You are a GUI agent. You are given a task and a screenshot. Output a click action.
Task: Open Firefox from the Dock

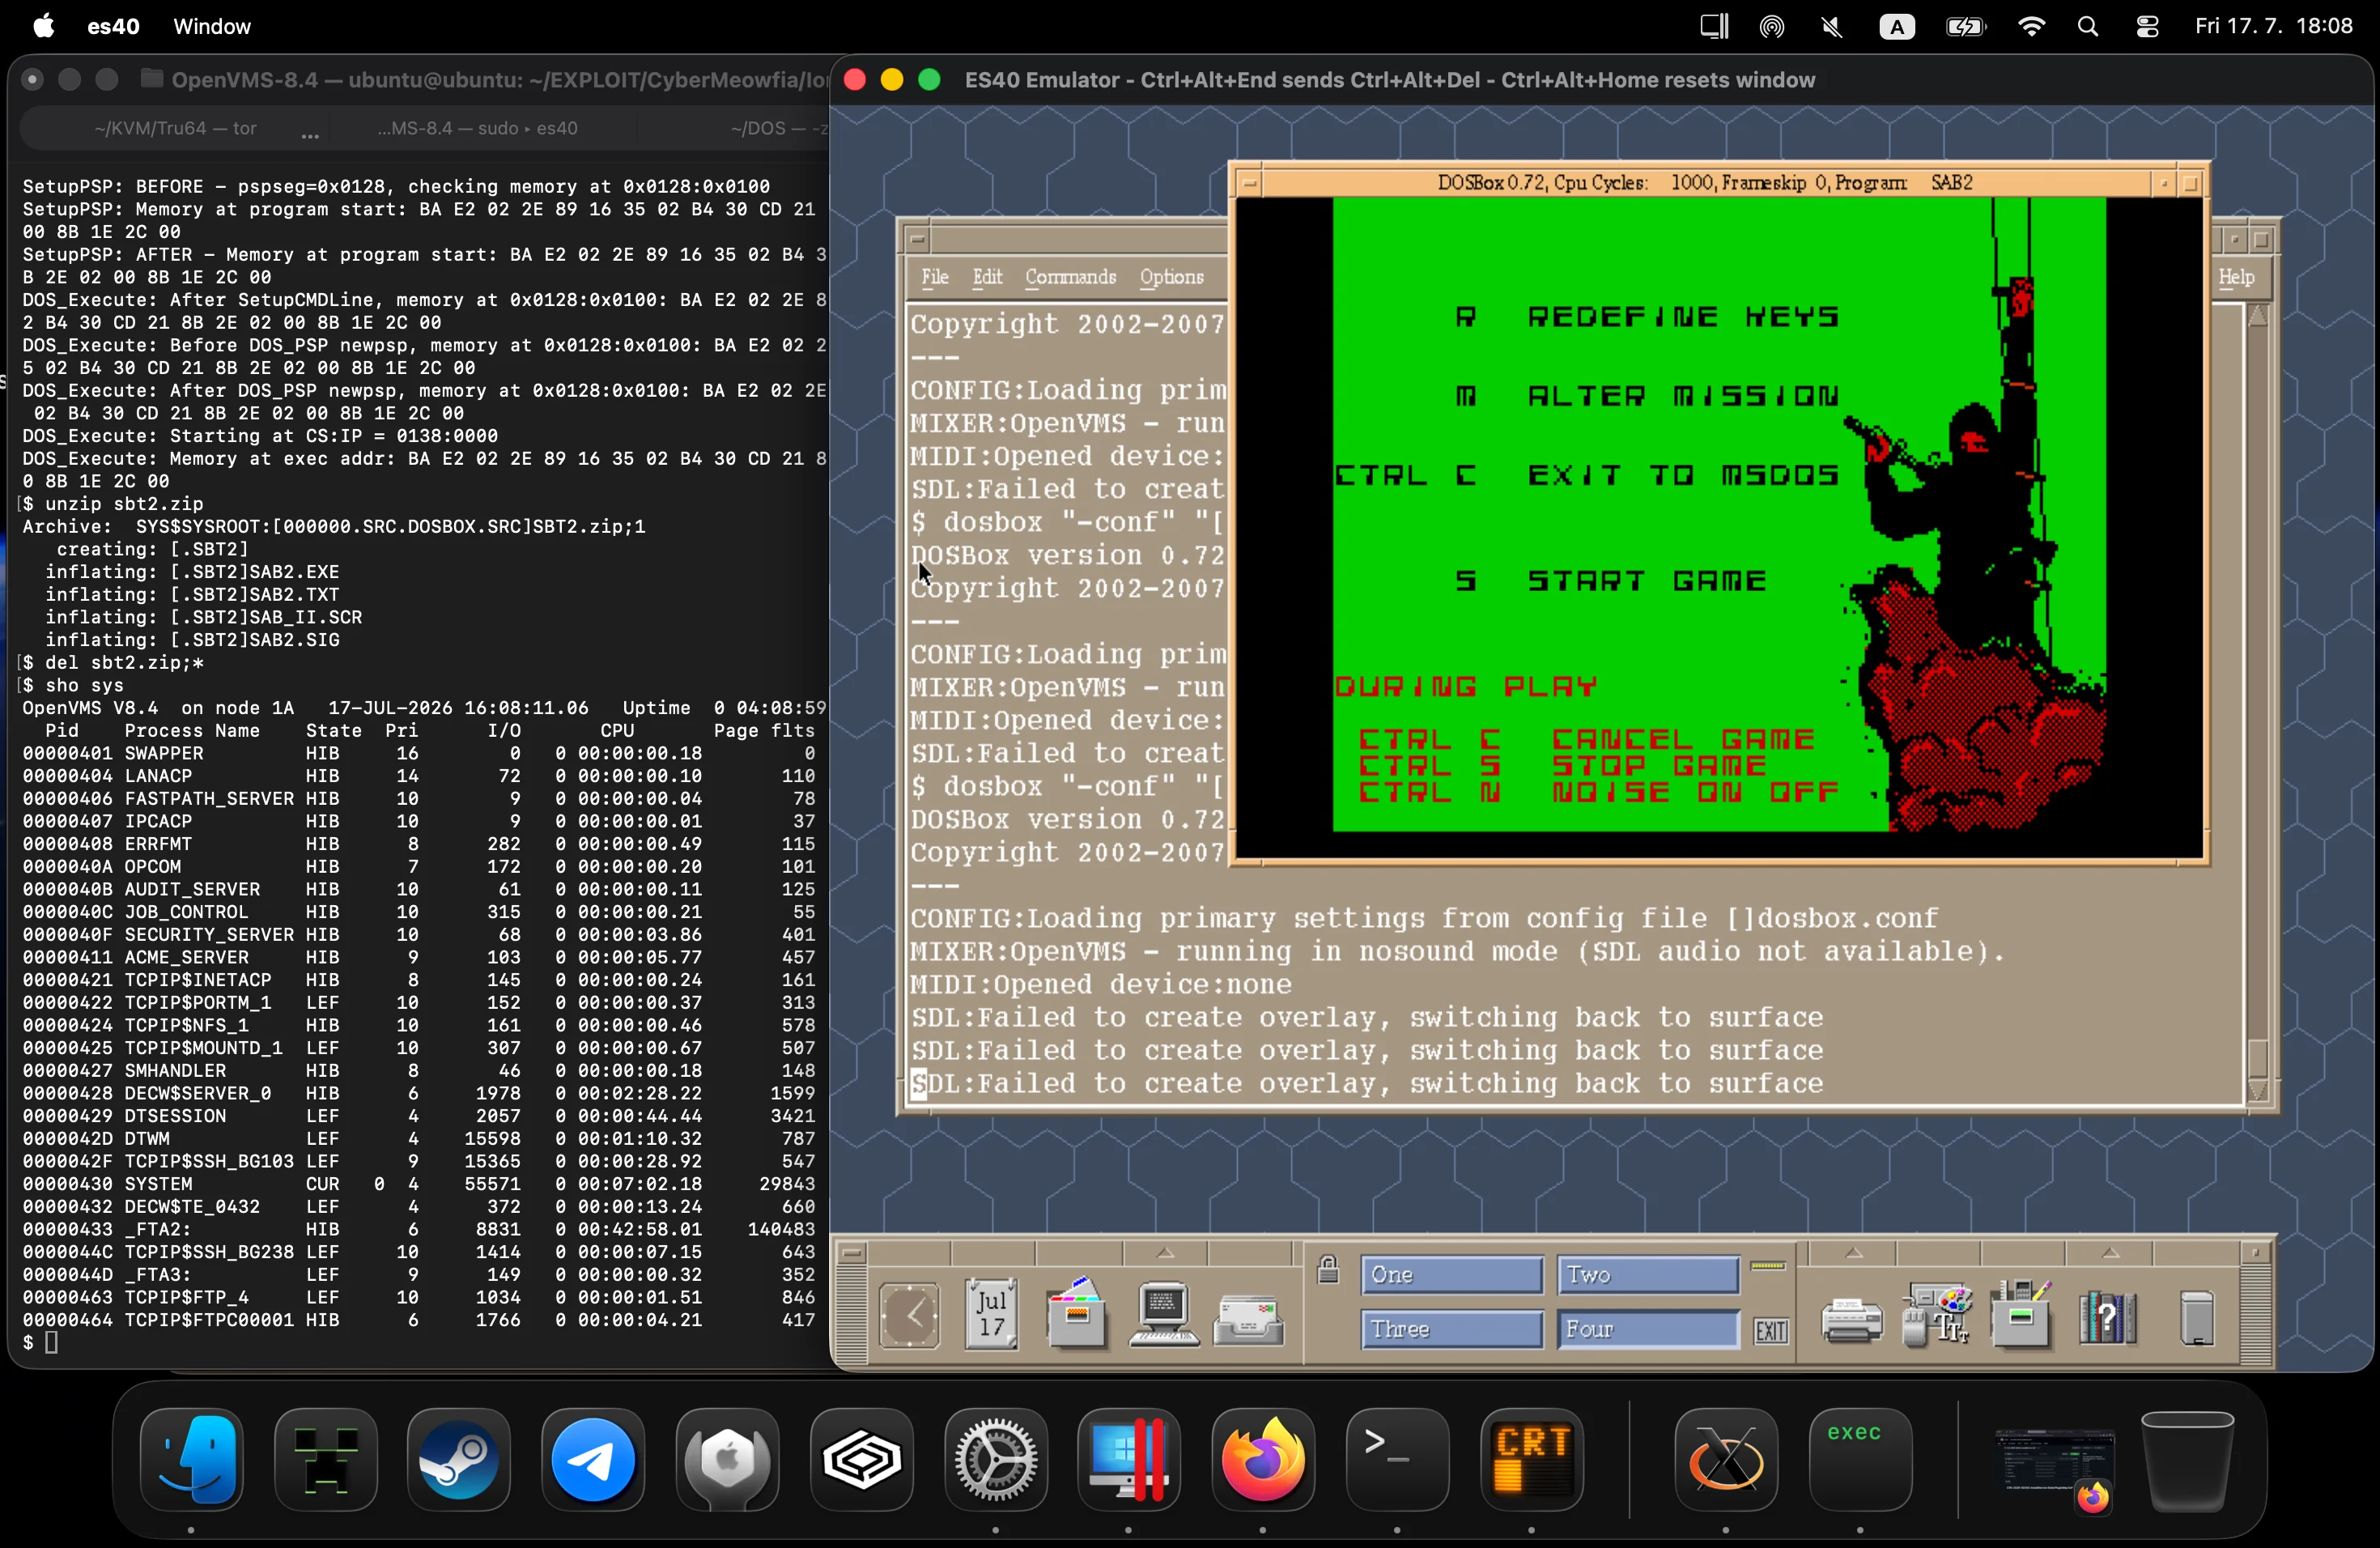pyautogui.click(x=1263, y=1460)
